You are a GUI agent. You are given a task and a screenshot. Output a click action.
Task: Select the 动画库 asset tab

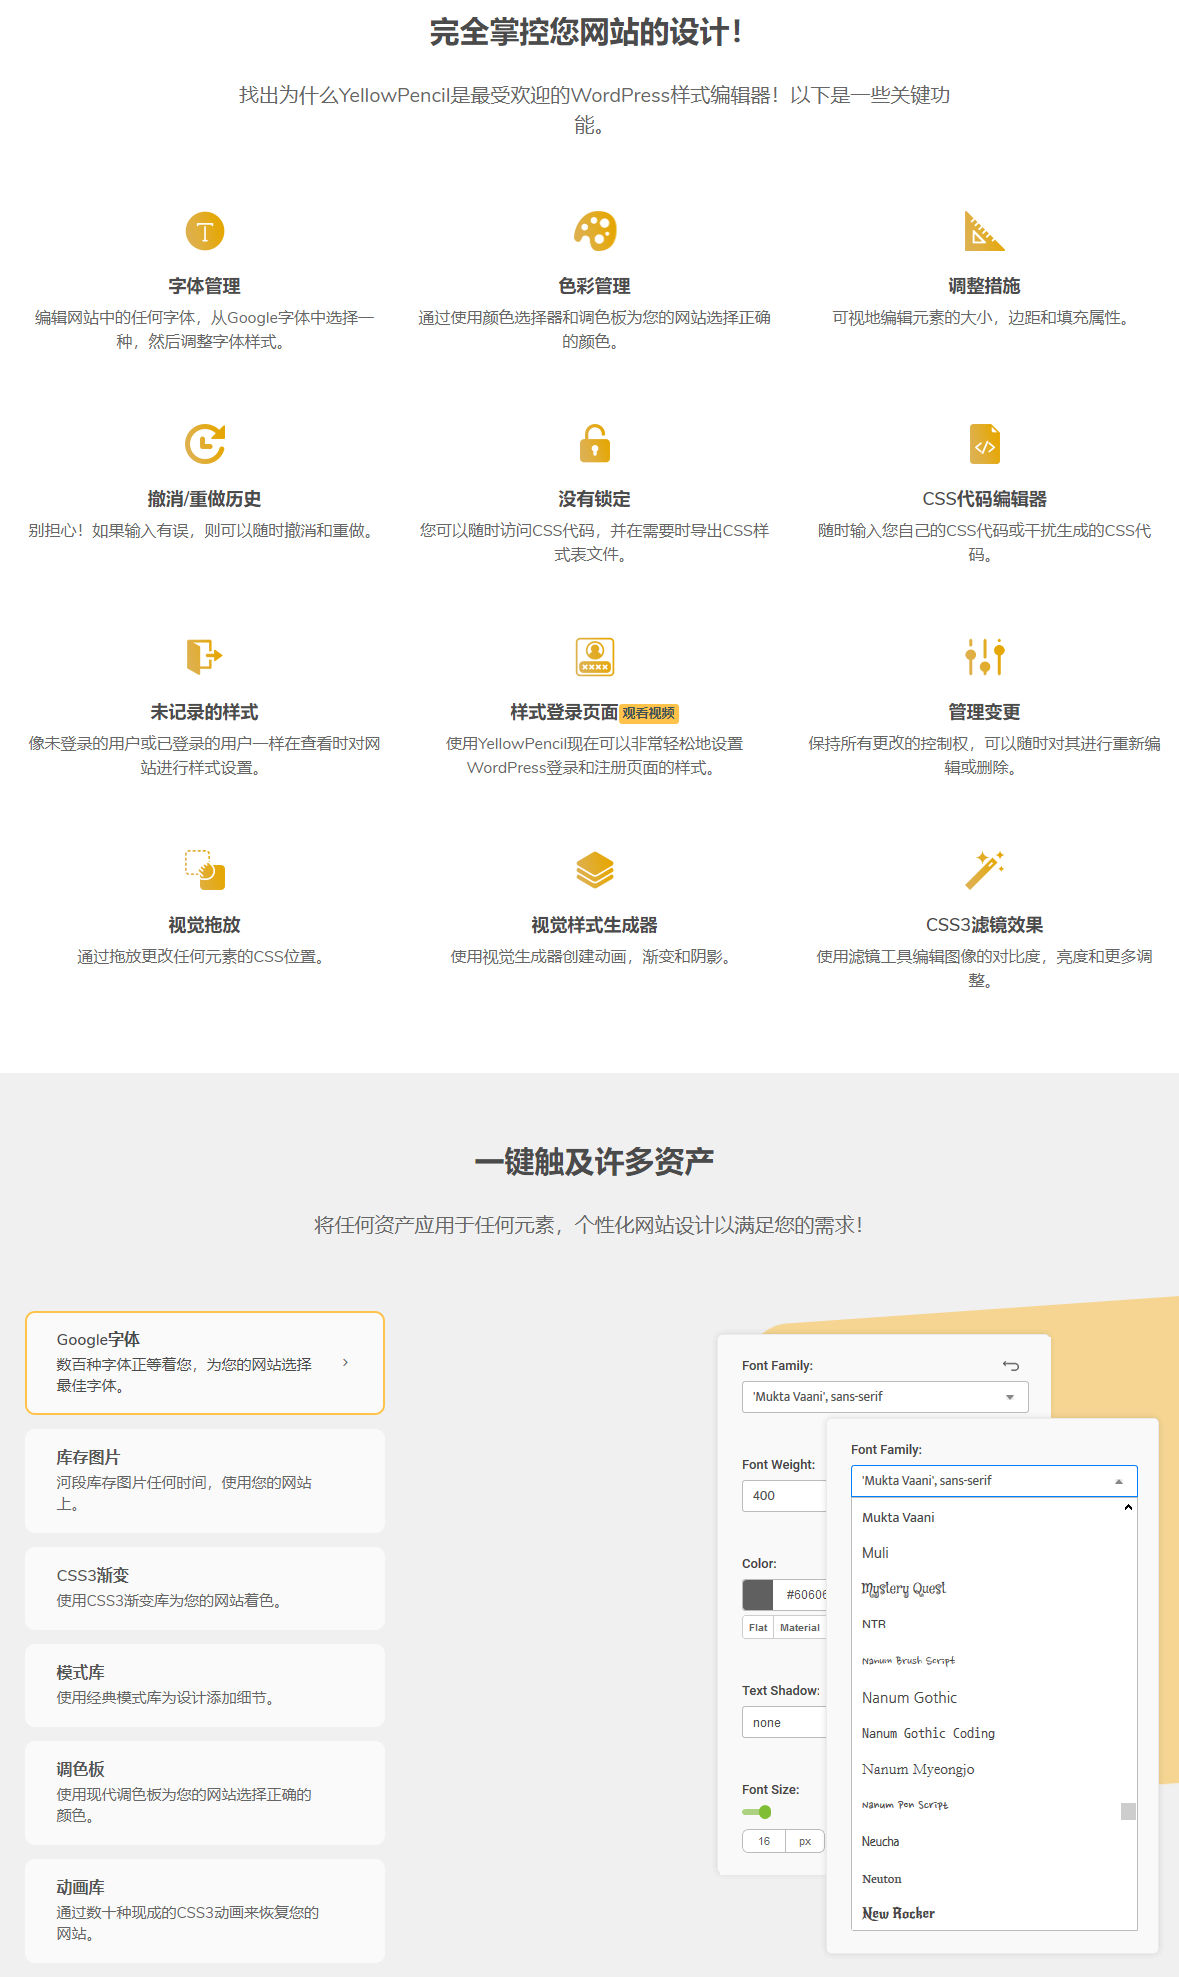(205, 1911)
